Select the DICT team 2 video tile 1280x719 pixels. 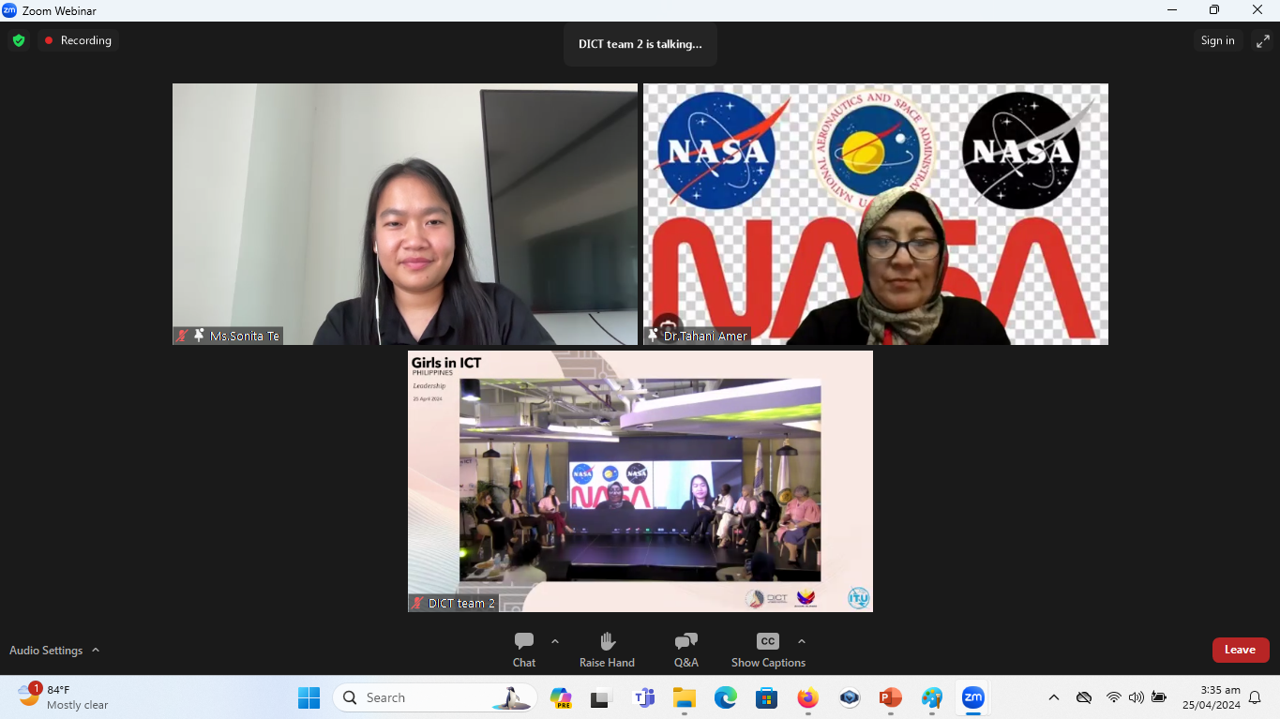(640, 481)
